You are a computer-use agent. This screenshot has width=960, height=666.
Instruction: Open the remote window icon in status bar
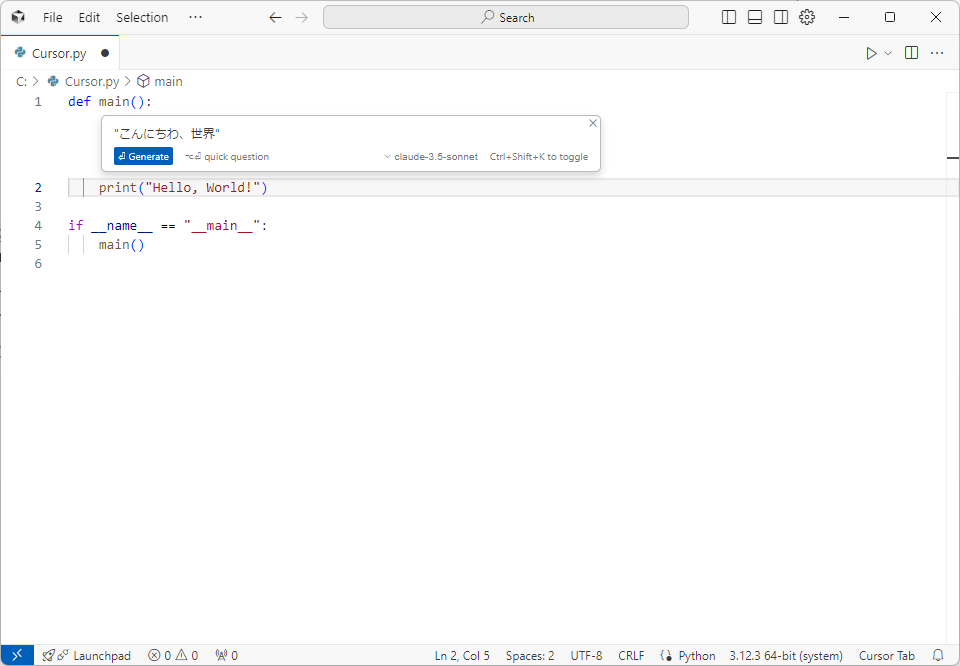(x=17, y=656)
